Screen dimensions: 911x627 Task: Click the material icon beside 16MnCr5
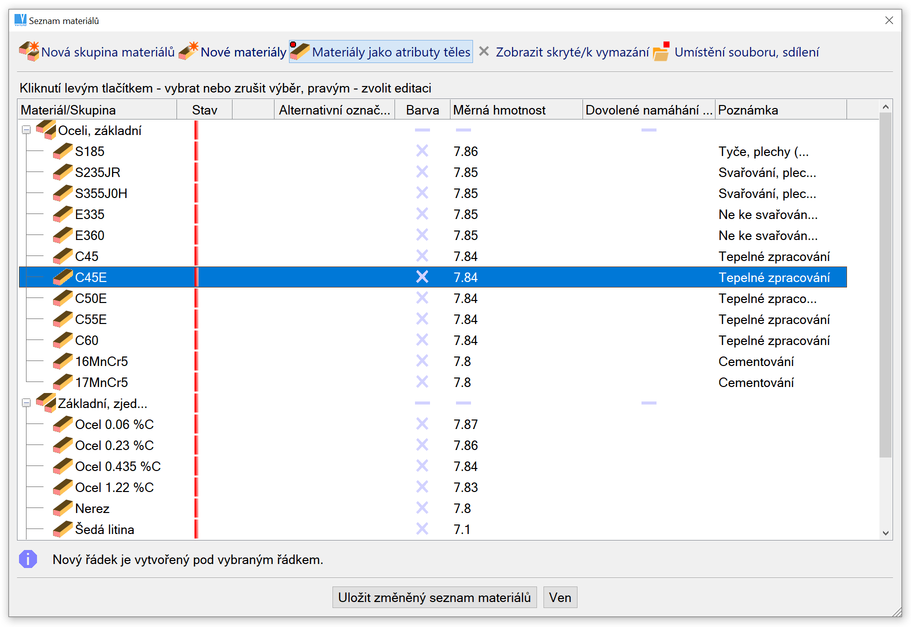(63, 362)
